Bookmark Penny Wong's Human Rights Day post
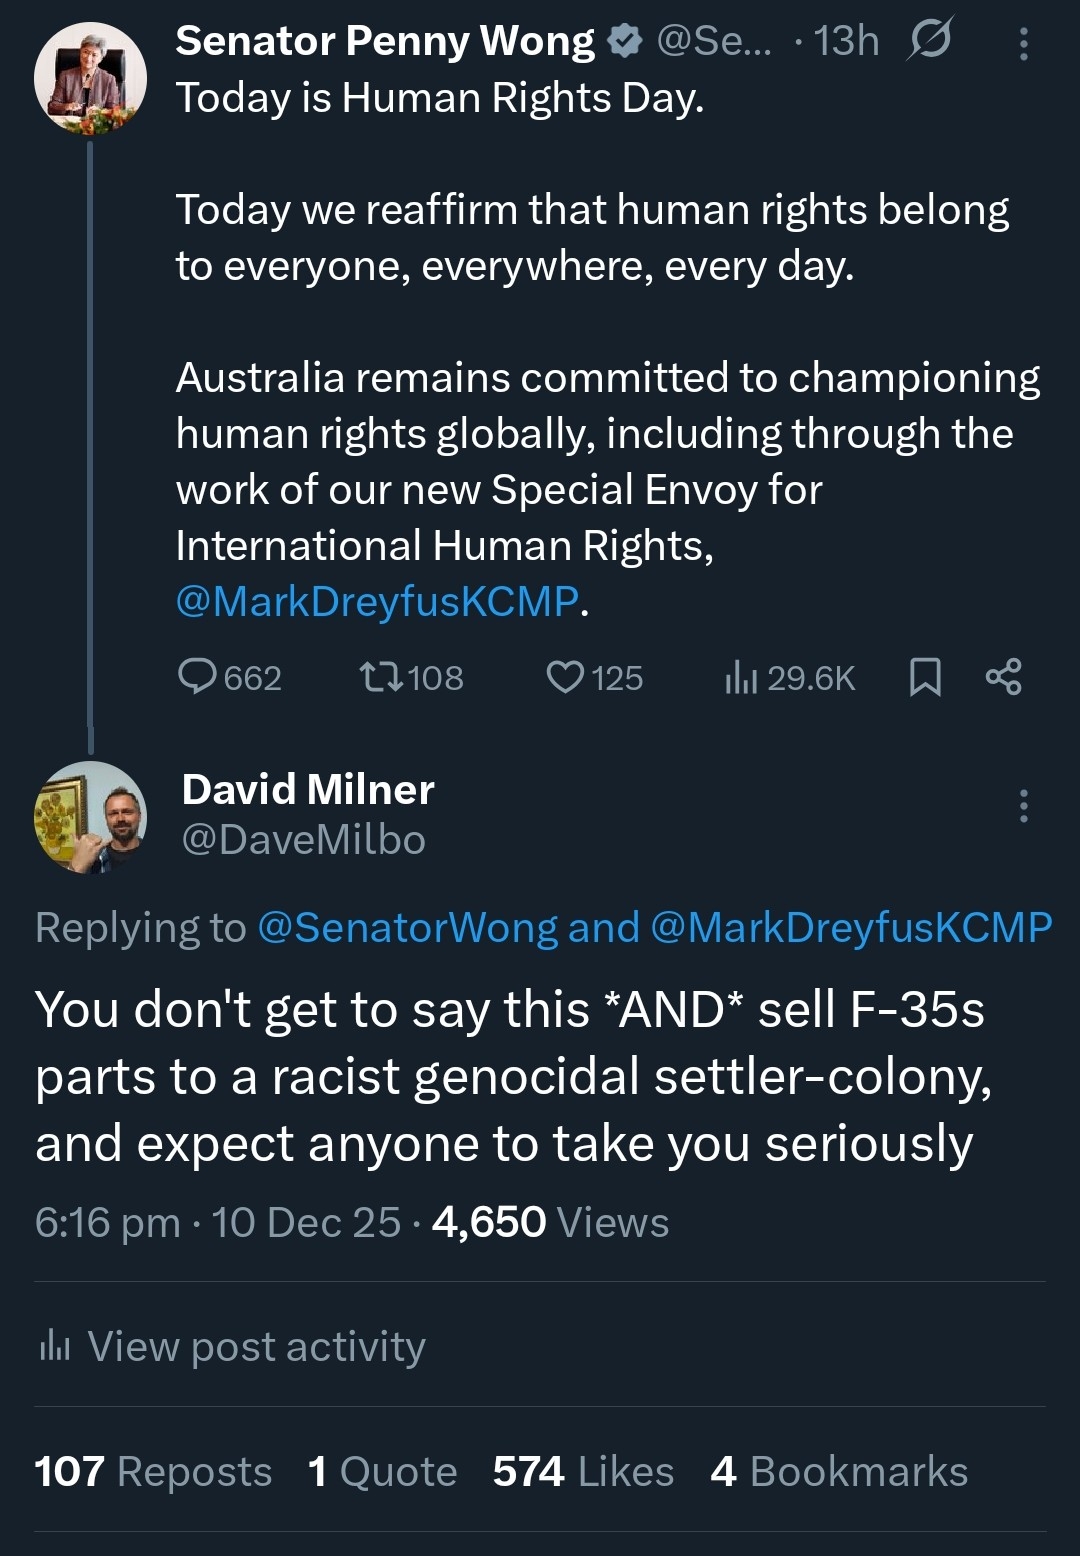Viewport: 1080px width, 1556px height. (925, 677)
